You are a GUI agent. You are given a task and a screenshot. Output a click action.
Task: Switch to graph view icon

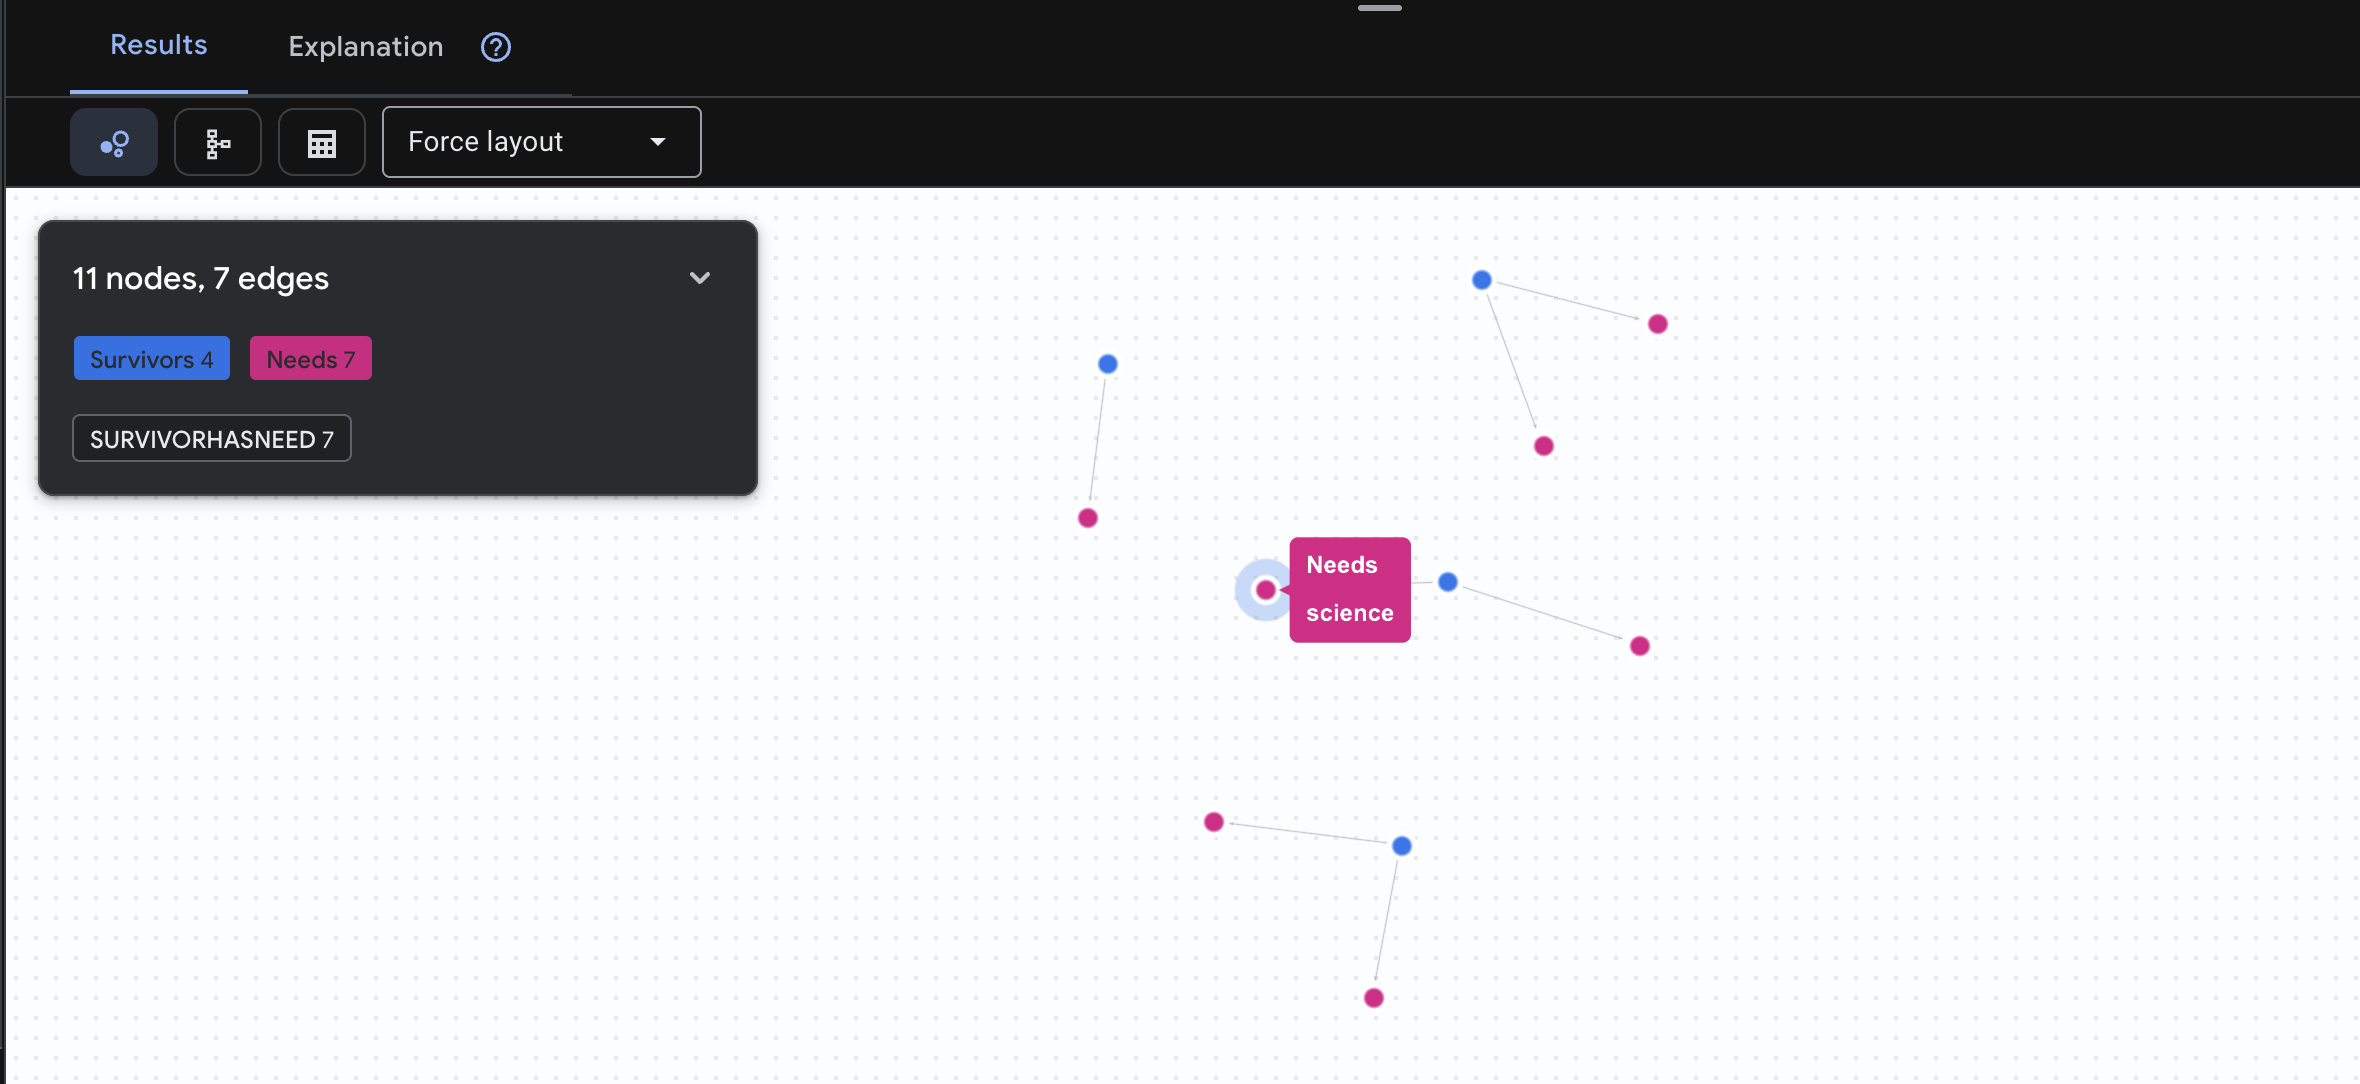tap(114, 143)
